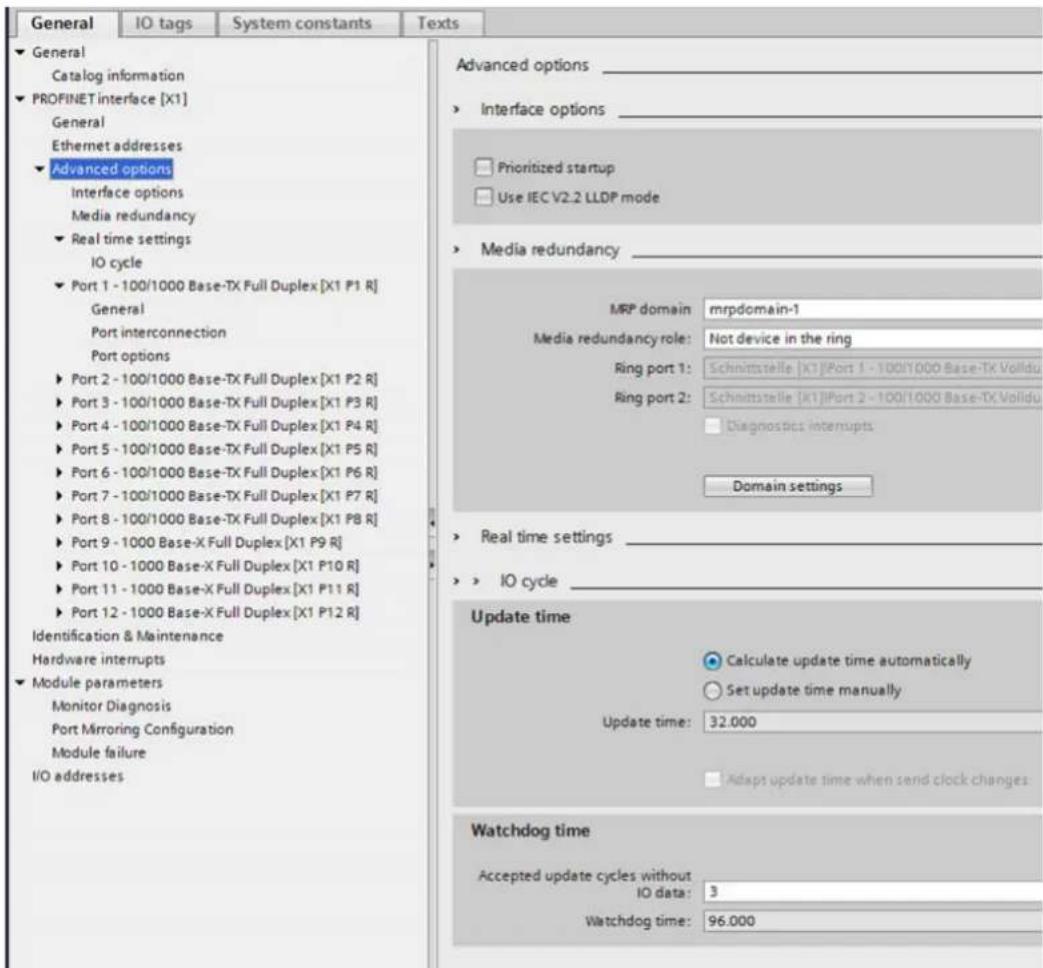Open the Media redundancy role dropdown
Viewport: 1043px width, 968px height.
click(x=873, y=339)
